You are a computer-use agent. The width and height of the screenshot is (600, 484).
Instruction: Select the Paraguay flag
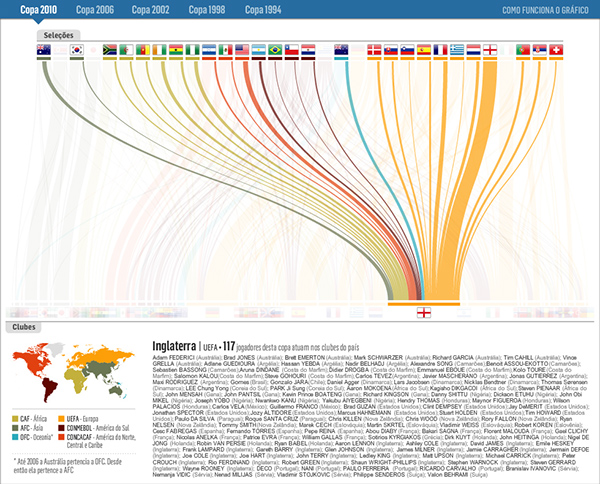click(x=308, y=50)
